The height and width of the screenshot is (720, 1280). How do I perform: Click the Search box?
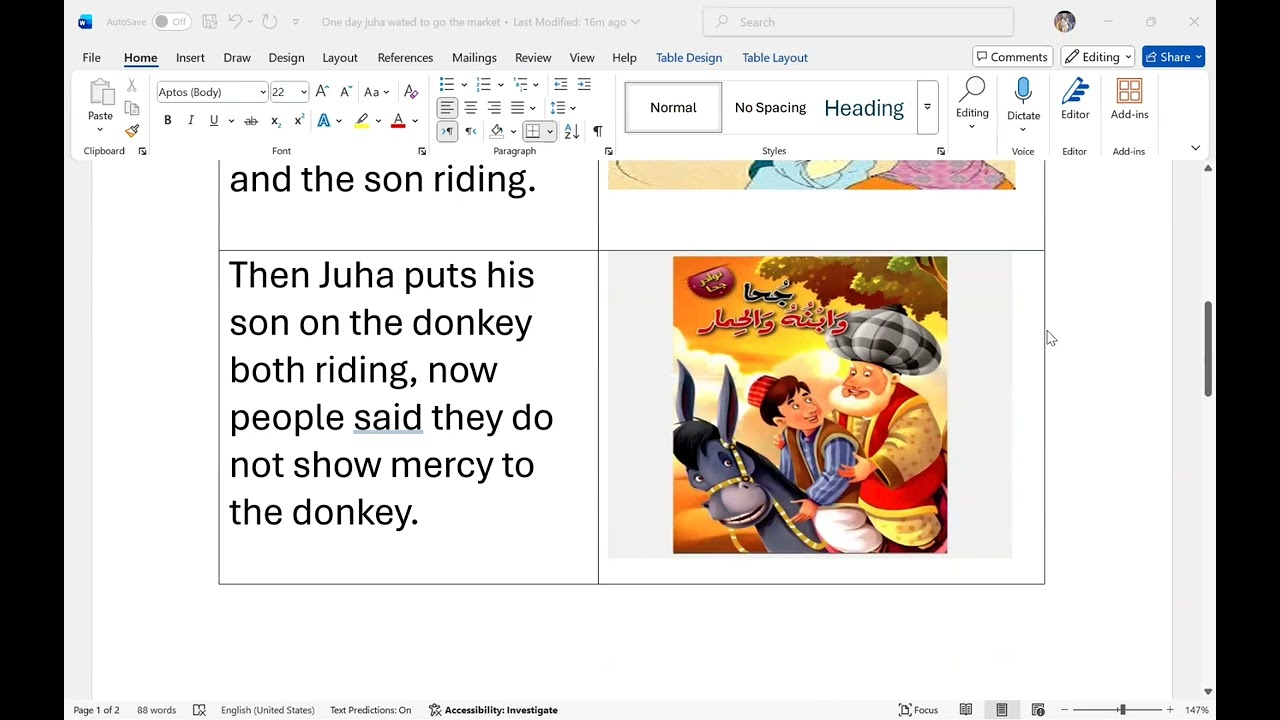(x=858, y=22)
